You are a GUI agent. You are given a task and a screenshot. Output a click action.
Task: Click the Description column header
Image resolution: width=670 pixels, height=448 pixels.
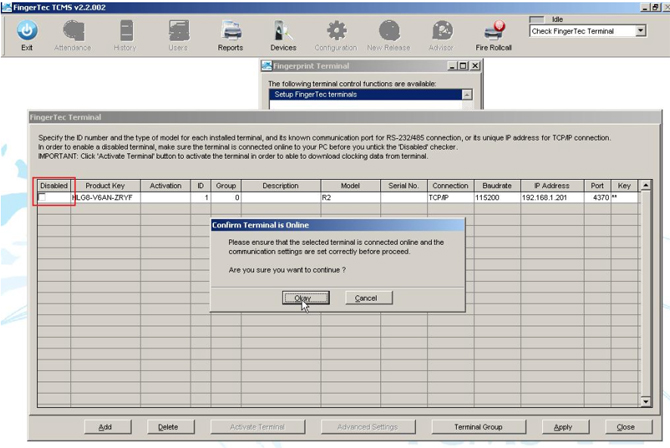pos(281,186)
